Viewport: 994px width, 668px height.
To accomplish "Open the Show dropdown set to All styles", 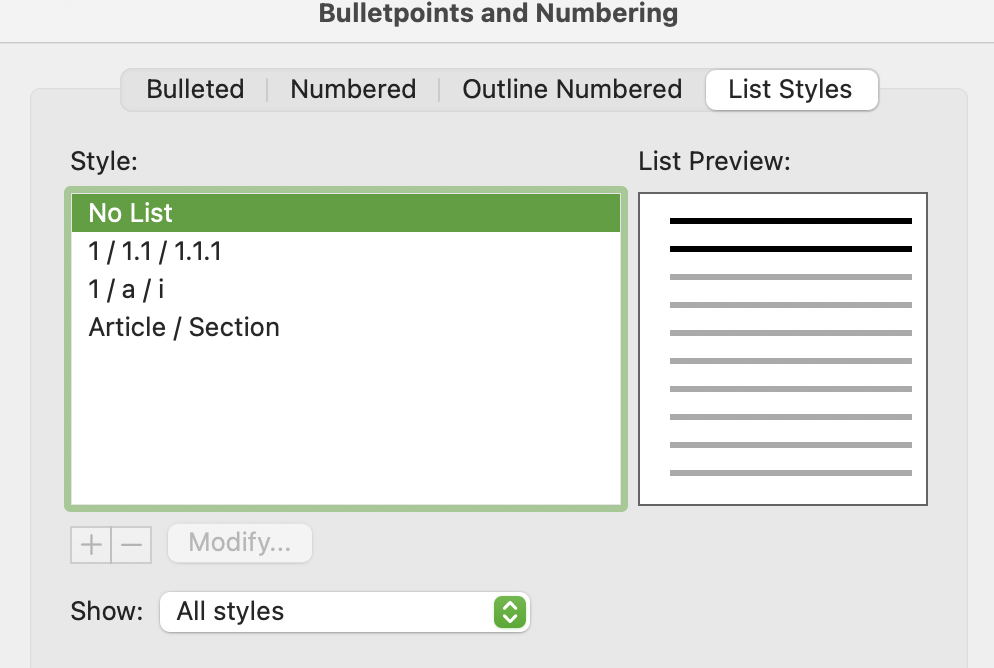I will [x=344, y=612].
